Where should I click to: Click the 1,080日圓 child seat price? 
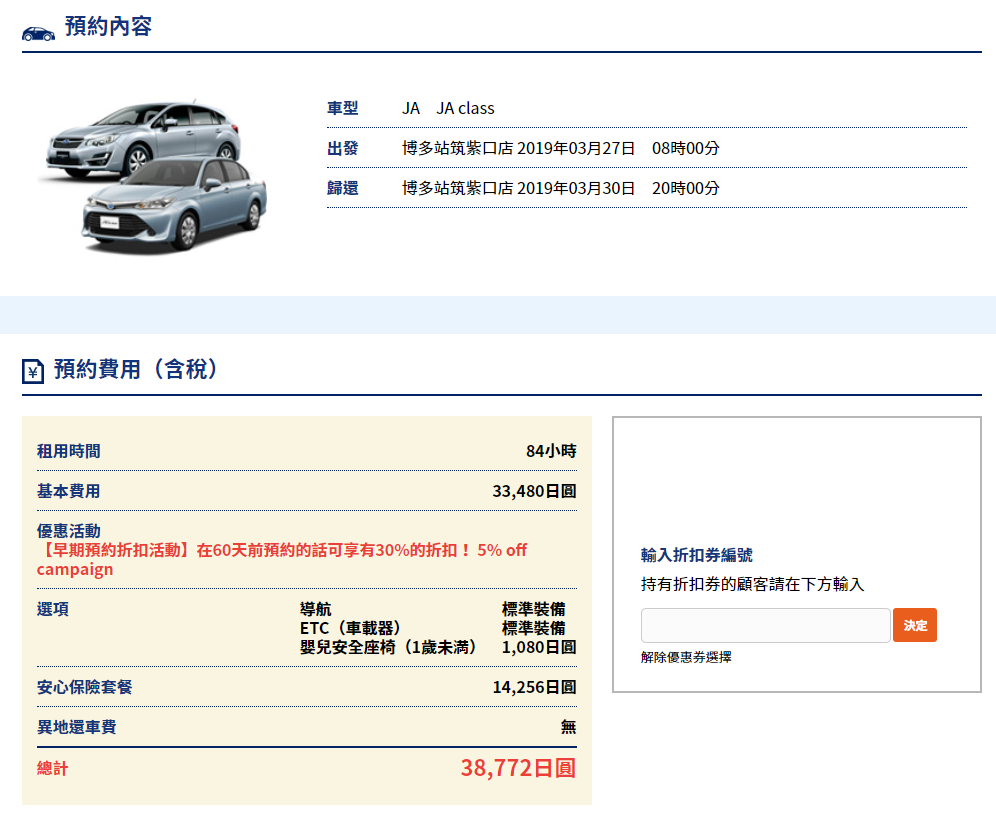(539, 647)
